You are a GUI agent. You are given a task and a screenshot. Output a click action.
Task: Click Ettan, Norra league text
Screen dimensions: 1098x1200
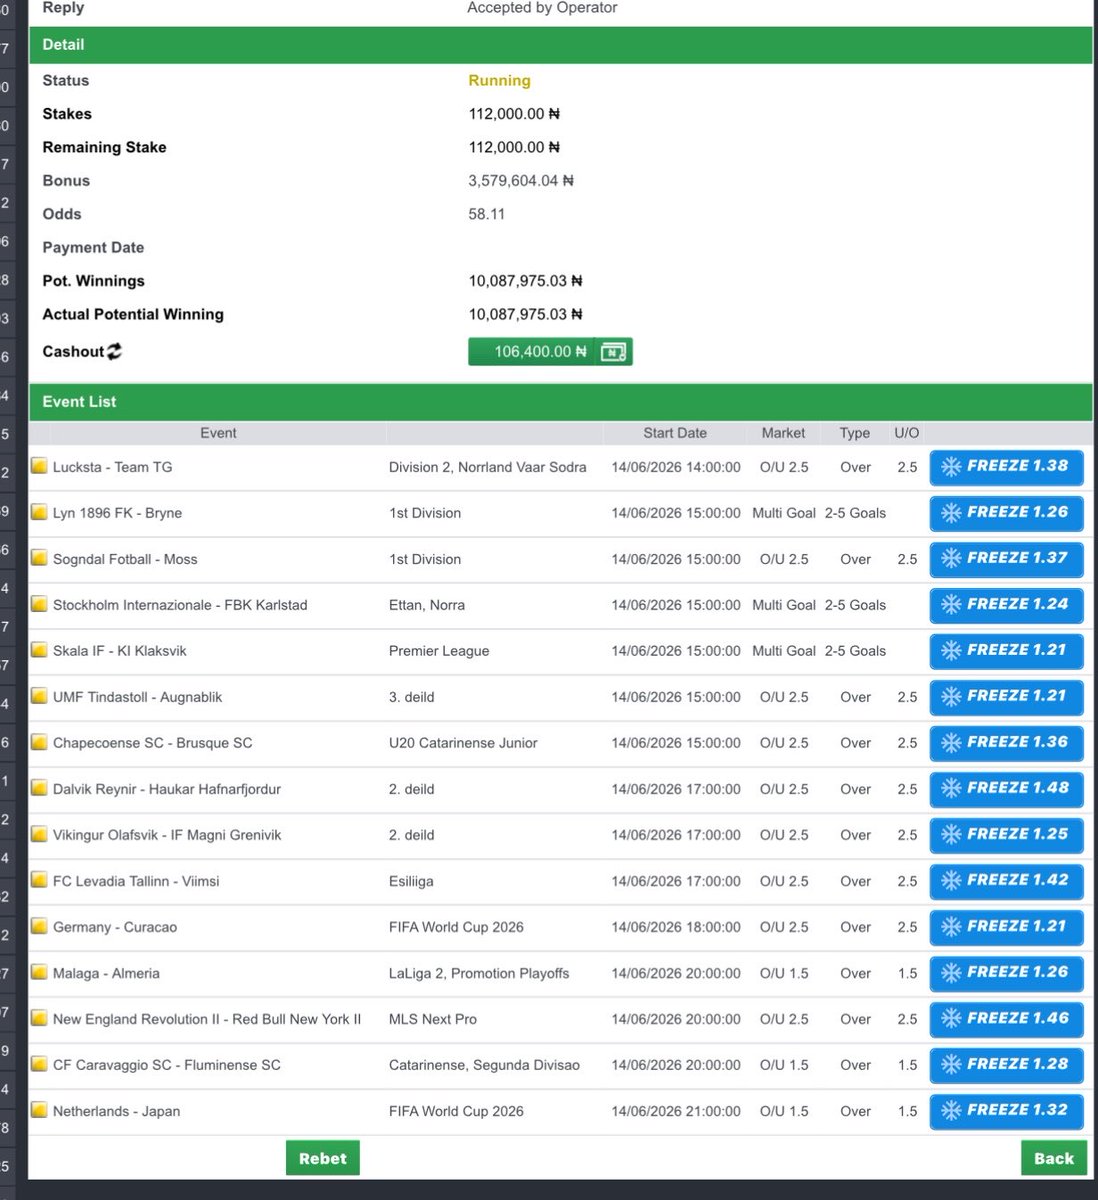pos(427,605)
